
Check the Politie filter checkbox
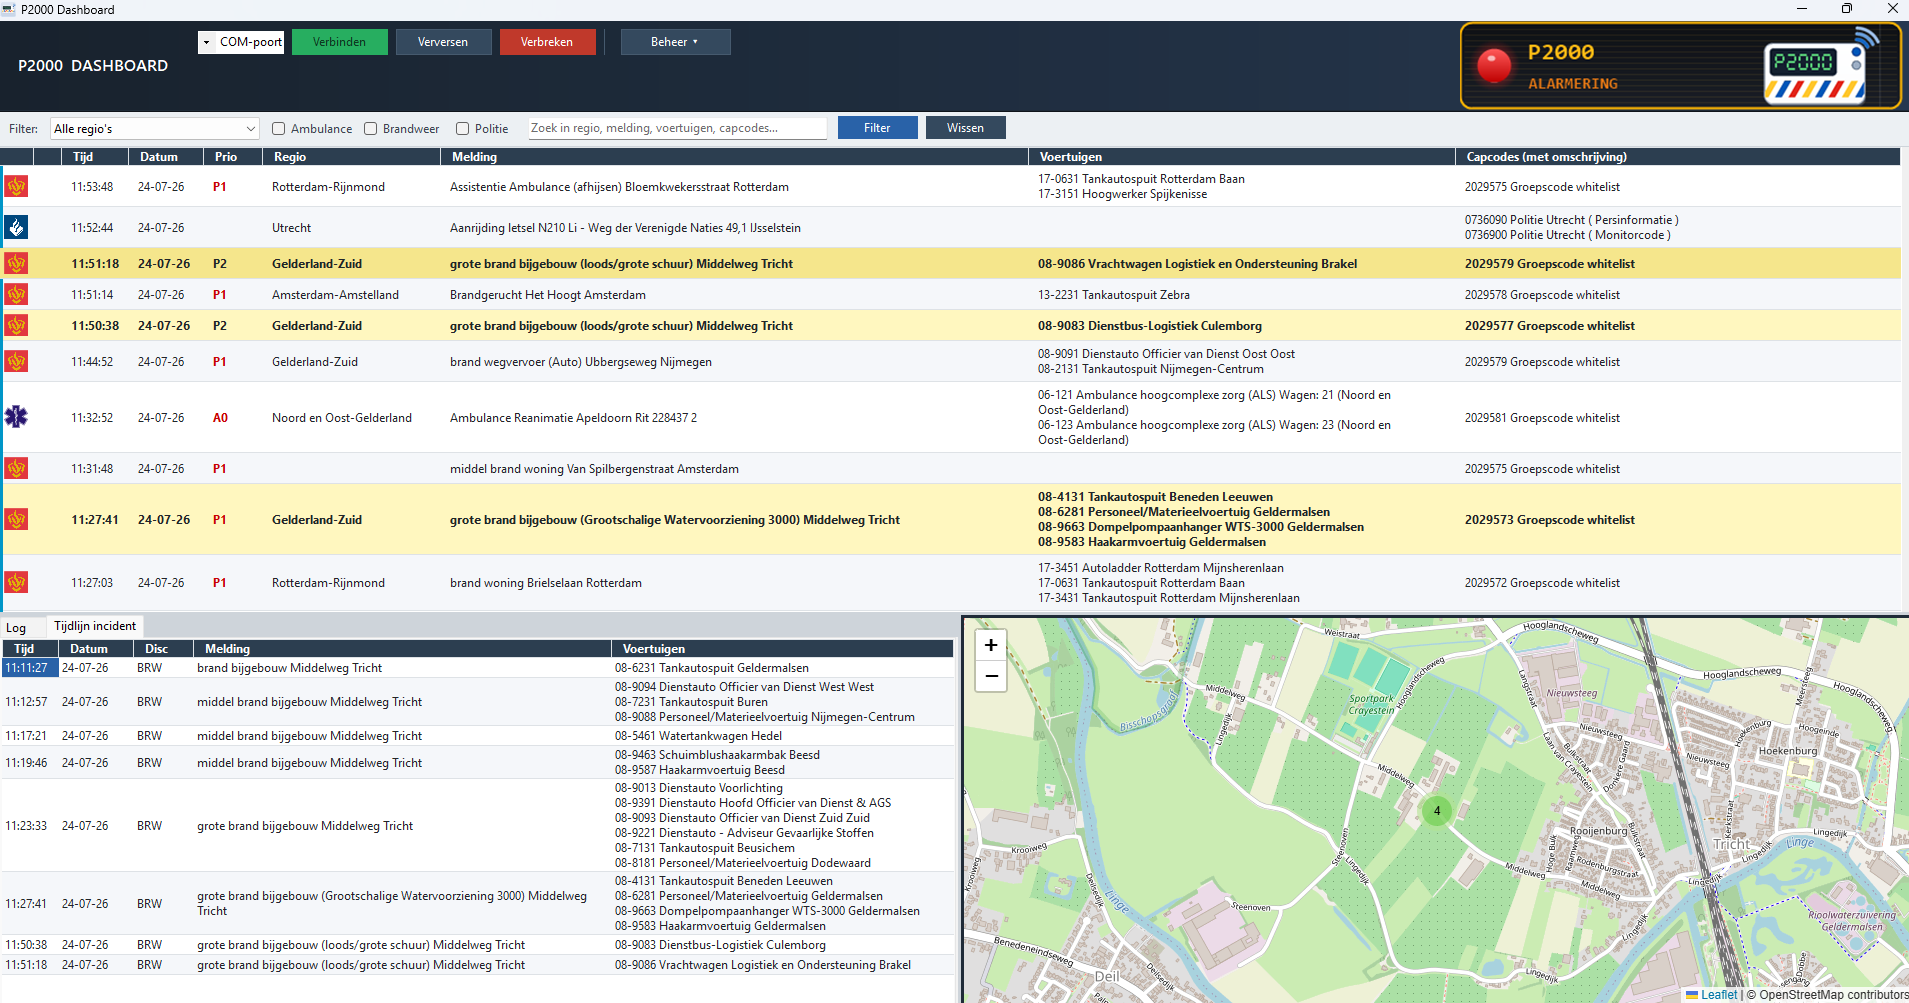[463, 128]
